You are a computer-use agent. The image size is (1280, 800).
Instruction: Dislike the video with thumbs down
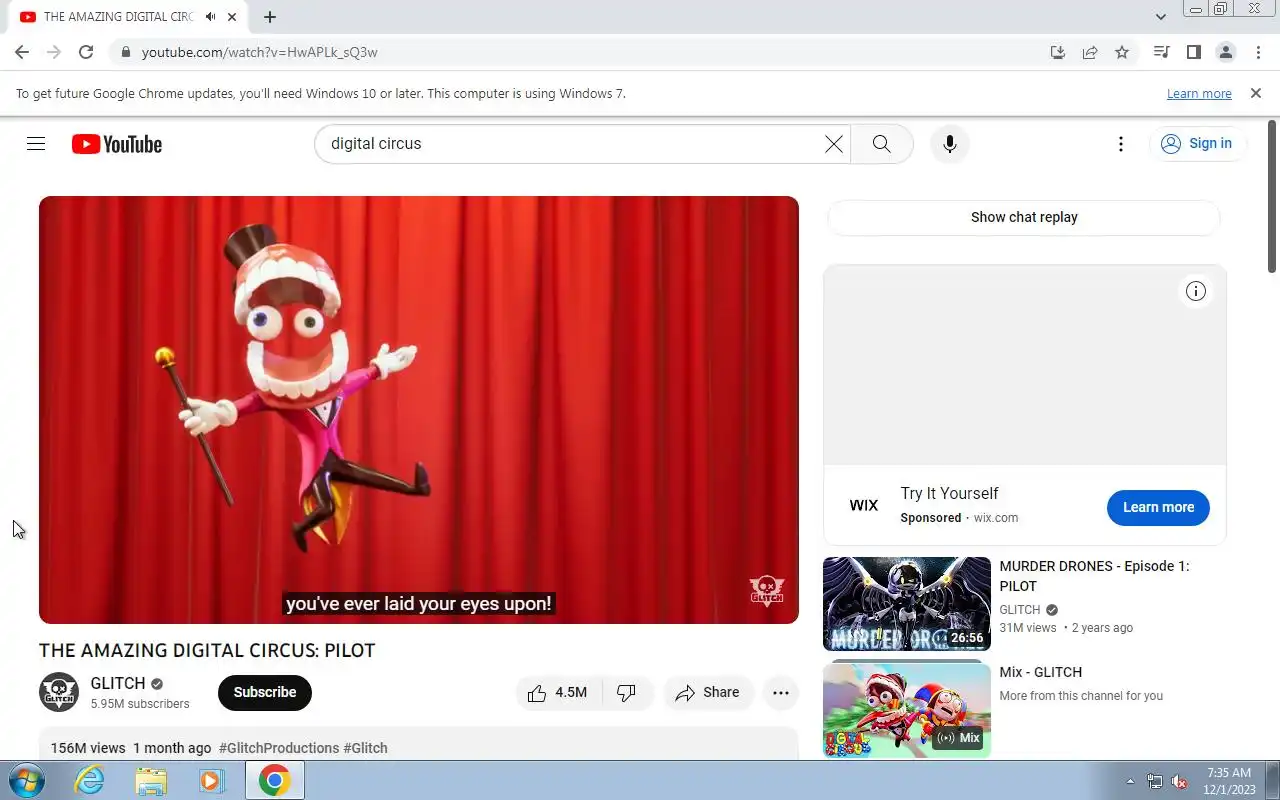(626, 692)
